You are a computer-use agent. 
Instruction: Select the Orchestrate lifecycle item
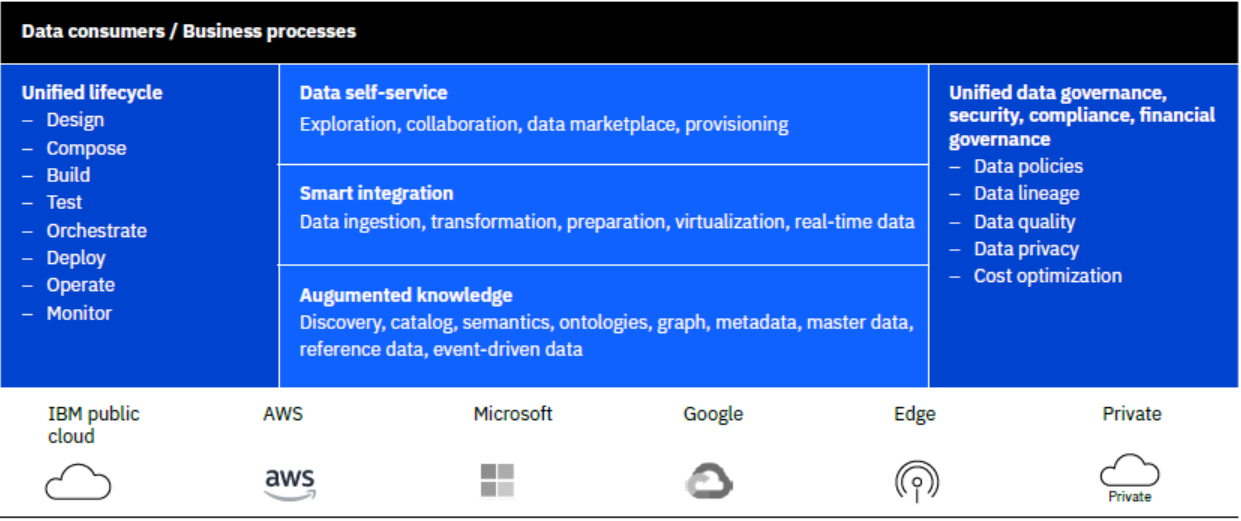coord(96,230)
